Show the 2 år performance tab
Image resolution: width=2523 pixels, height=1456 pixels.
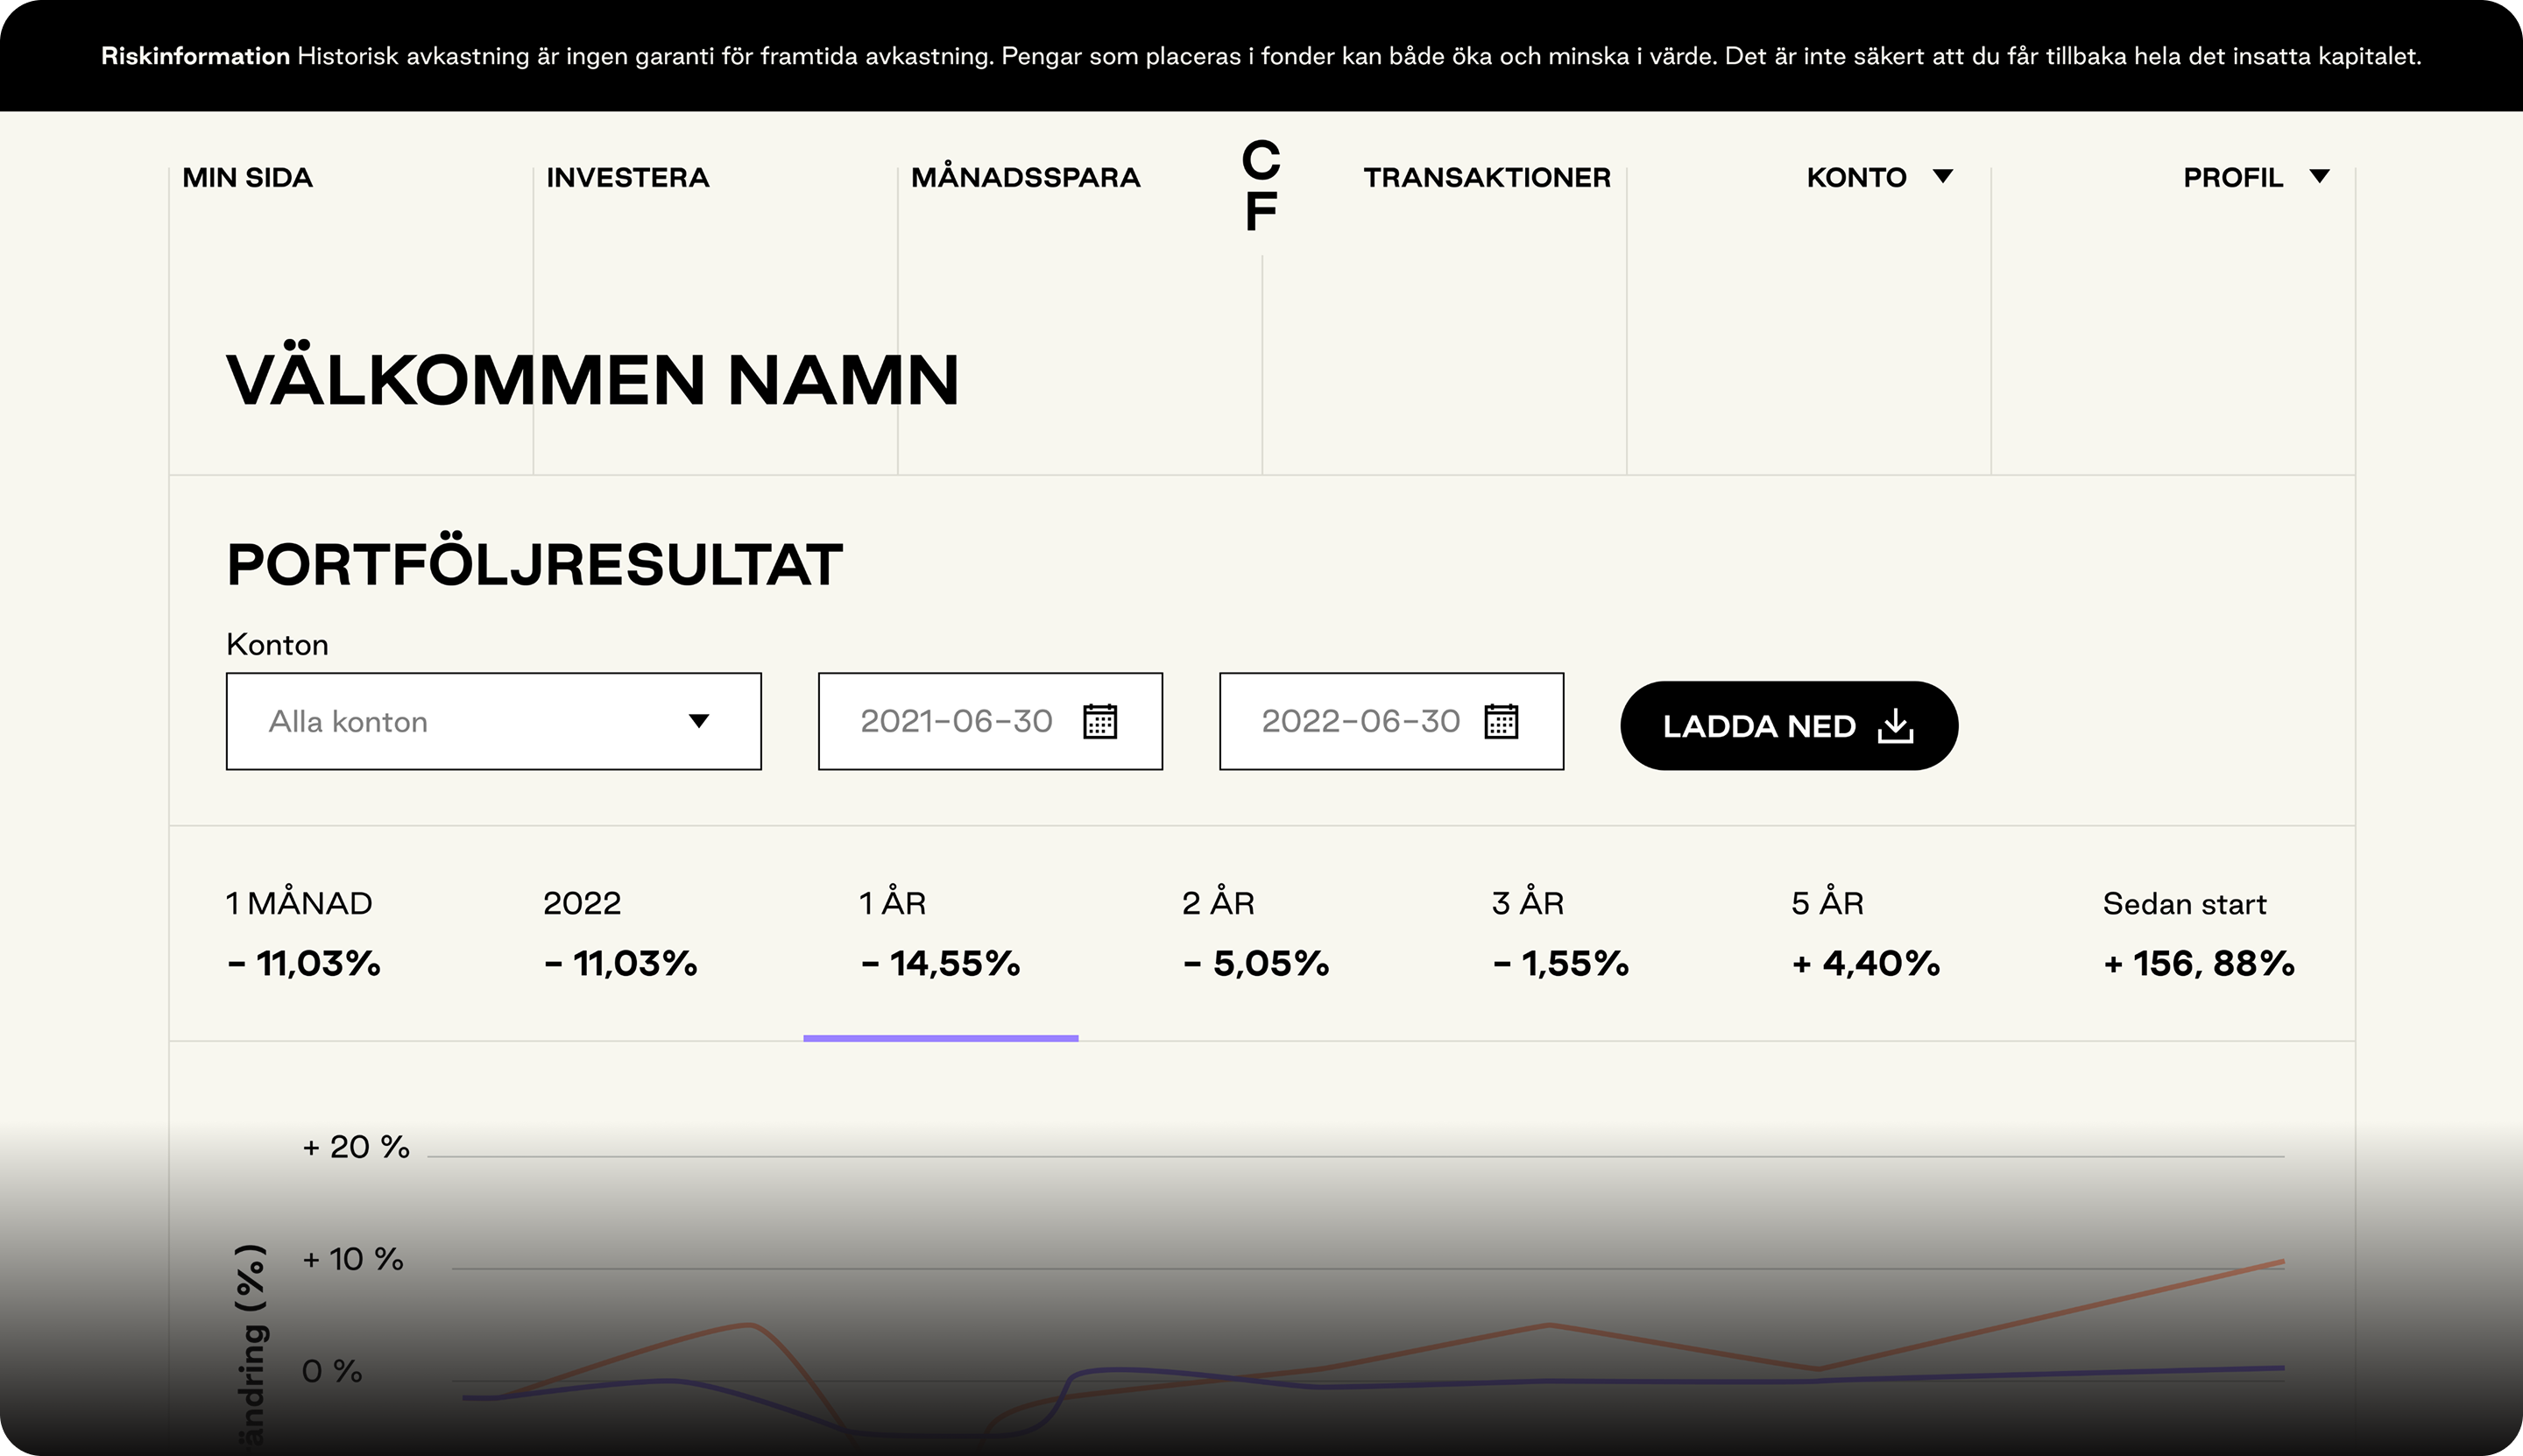click(1255, 933)
